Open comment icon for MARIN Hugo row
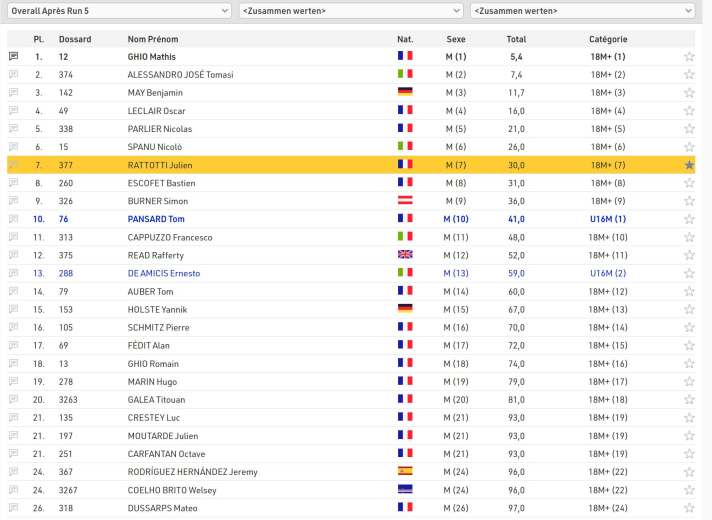712x520 pixels. click(x=14, y=381)
